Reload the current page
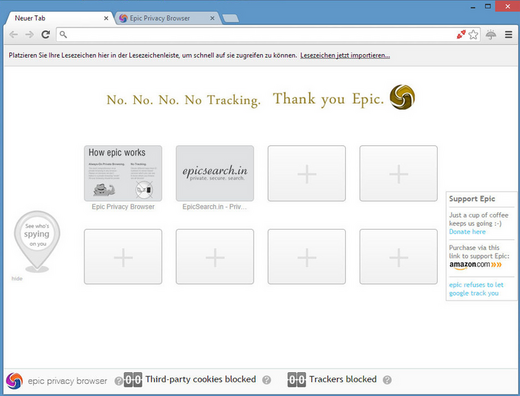Image resolution: width=520 pixels, height=396 pixels. point(46,34)
